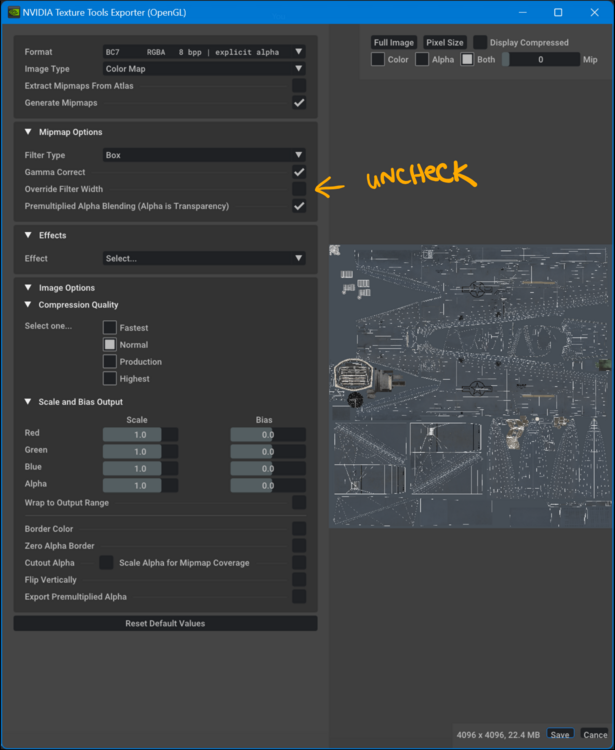Collapse the Compression Quality section

tap(28, 305)
